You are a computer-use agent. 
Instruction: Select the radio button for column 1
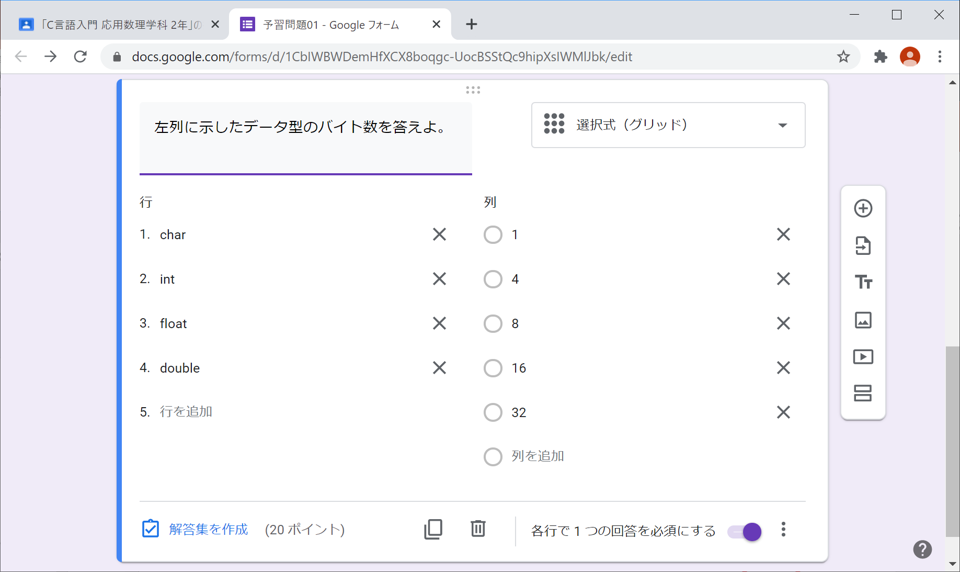(493, 235)
